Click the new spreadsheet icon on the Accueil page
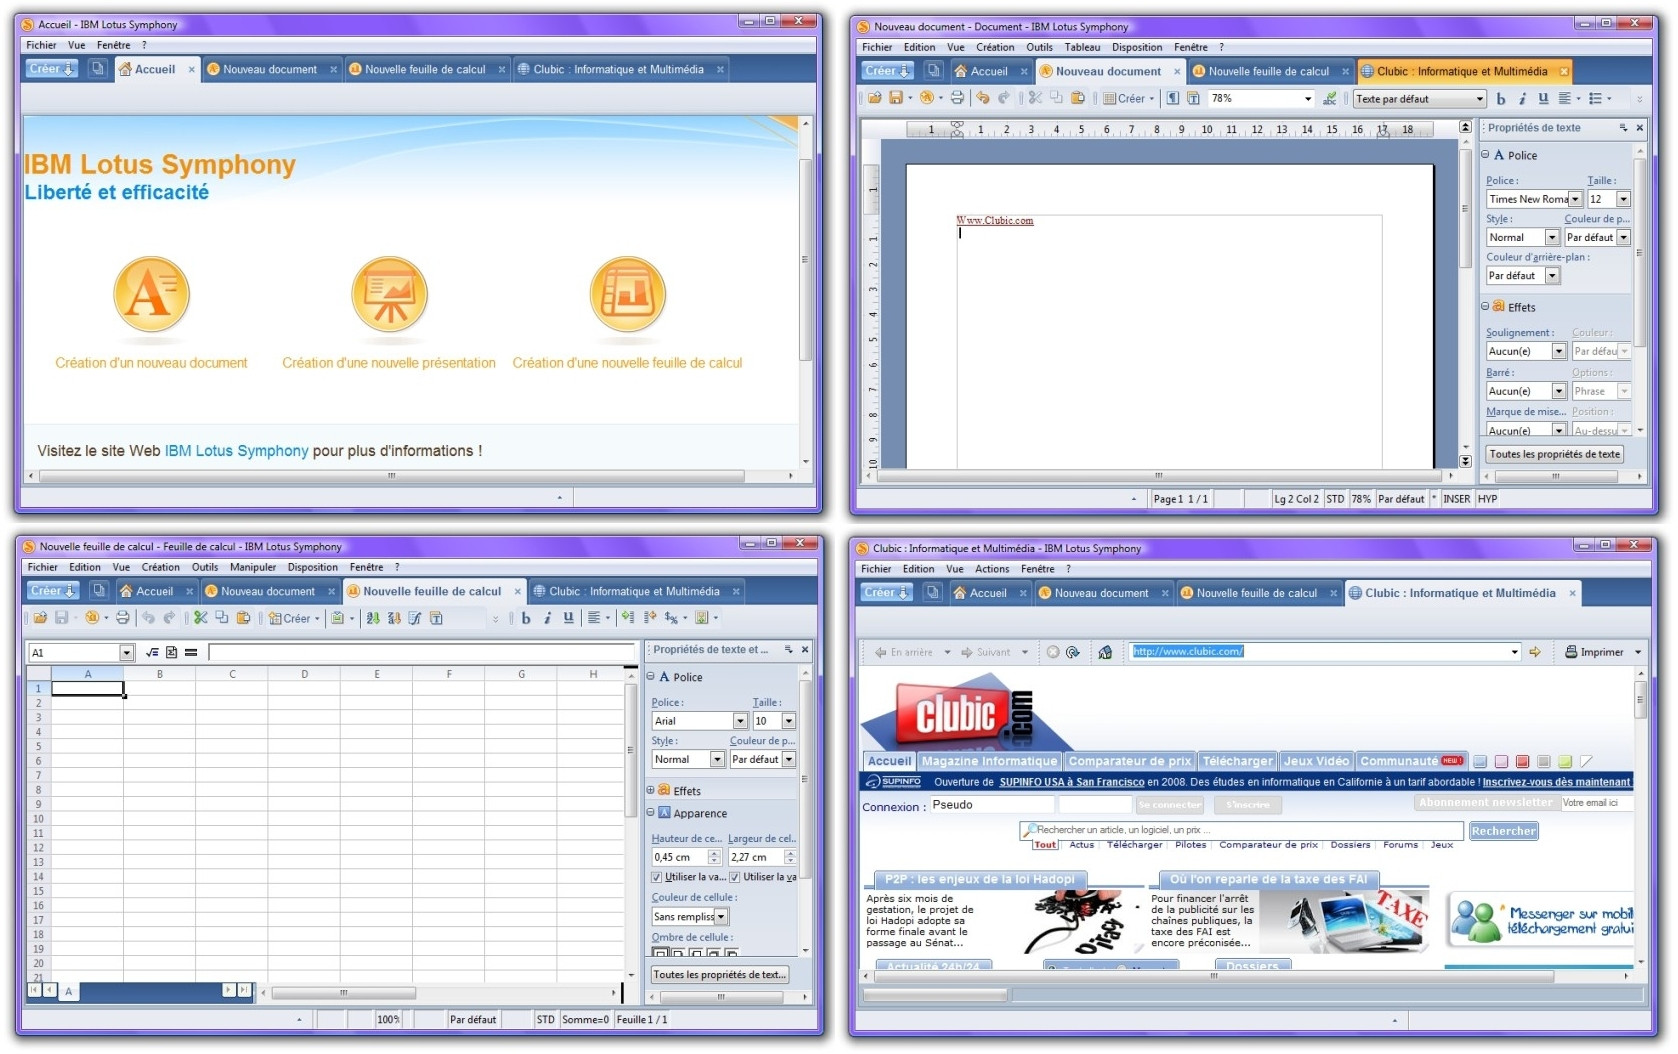 pyautogui.click(x=627, y=296)
